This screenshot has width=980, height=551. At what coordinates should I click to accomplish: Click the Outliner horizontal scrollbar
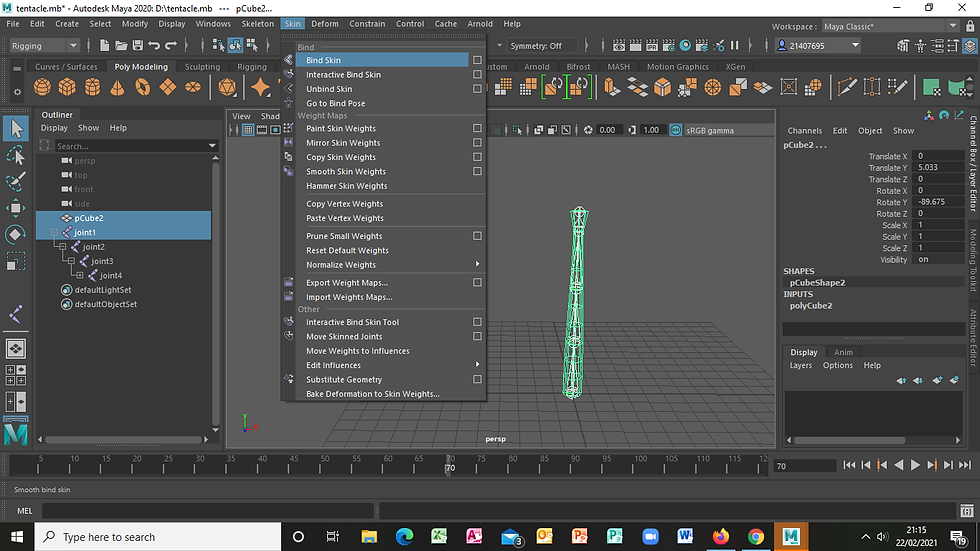tap(123, 440)
